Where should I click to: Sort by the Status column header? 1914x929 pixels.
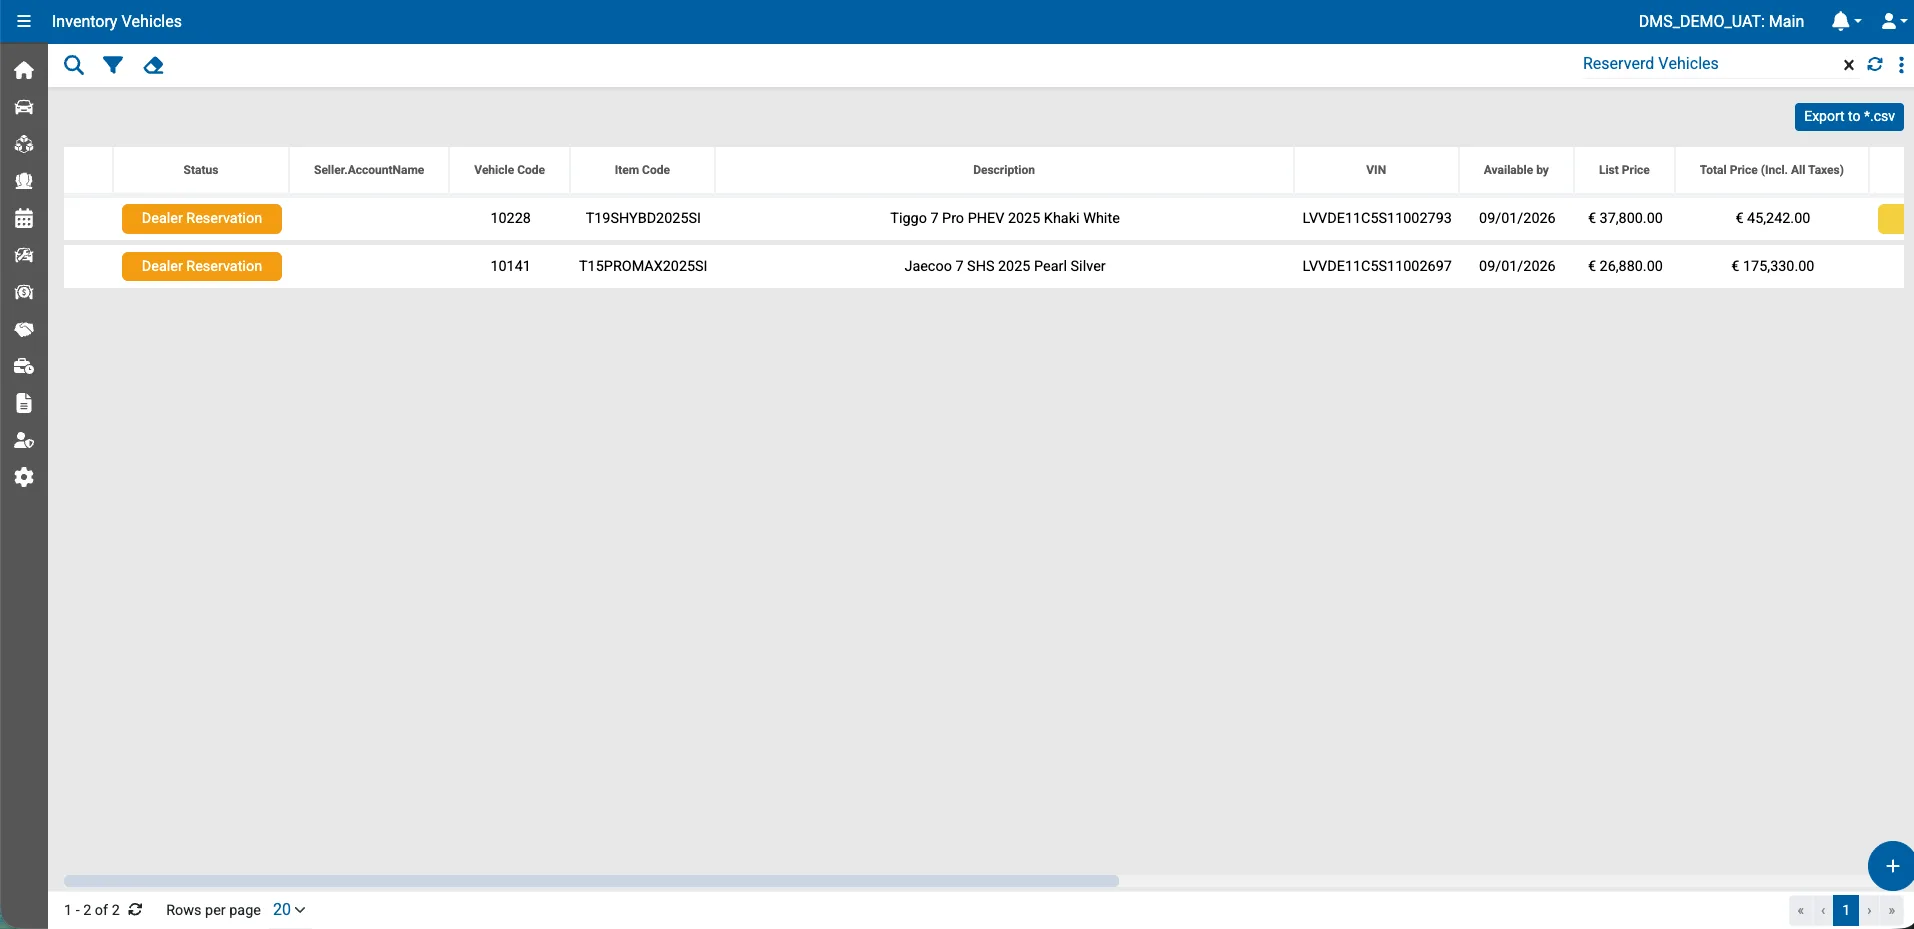pyautogui.click(x=201, y=170)
